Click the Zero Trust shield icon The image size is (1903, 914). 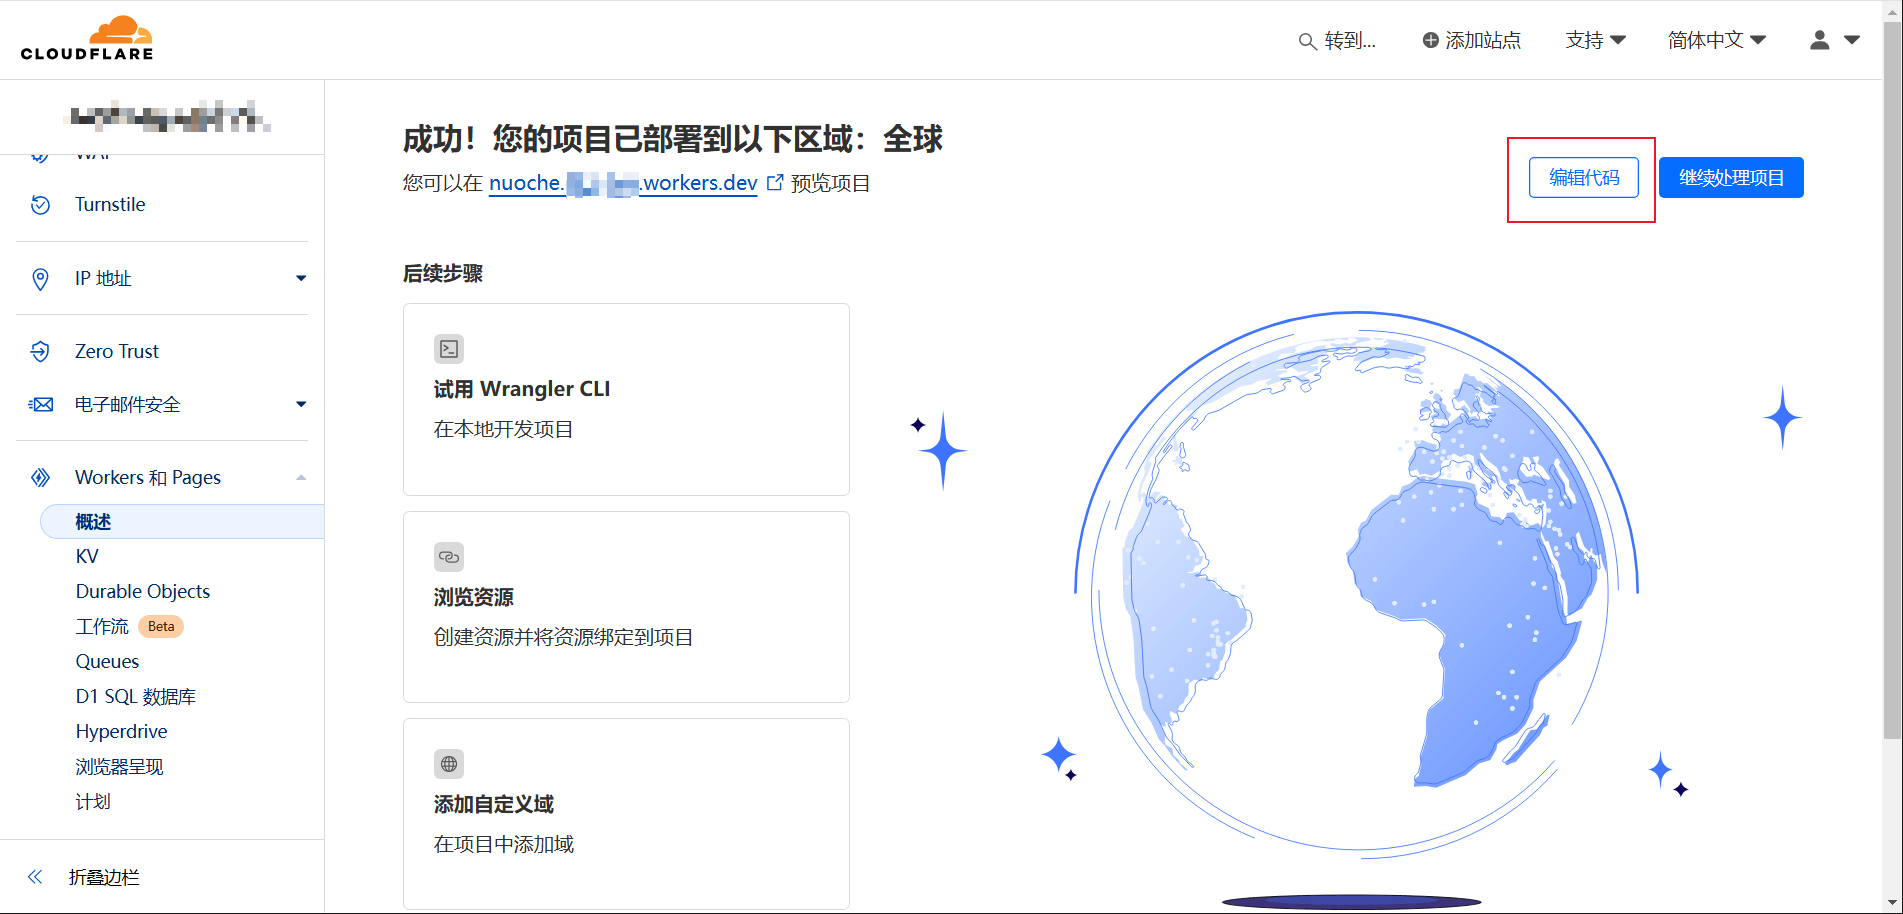[x=40, y=351]
